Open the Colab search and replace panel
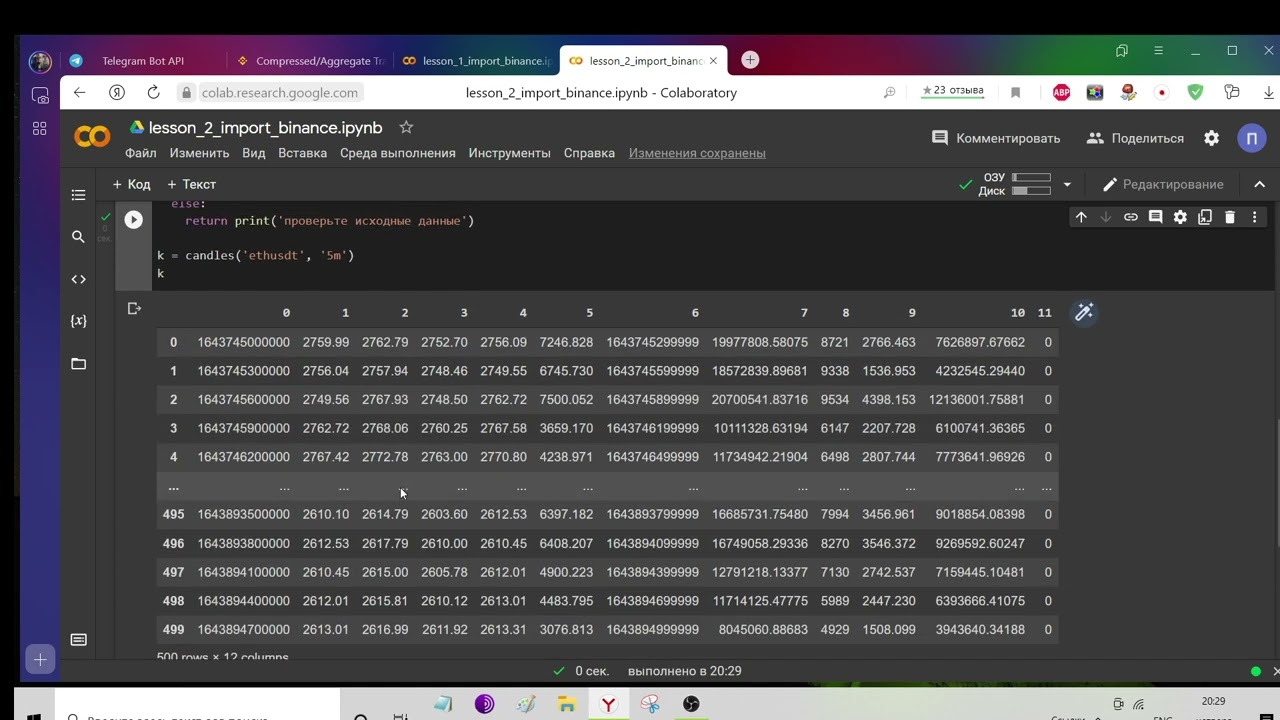 pyautogui.click(x=79, y=237)
